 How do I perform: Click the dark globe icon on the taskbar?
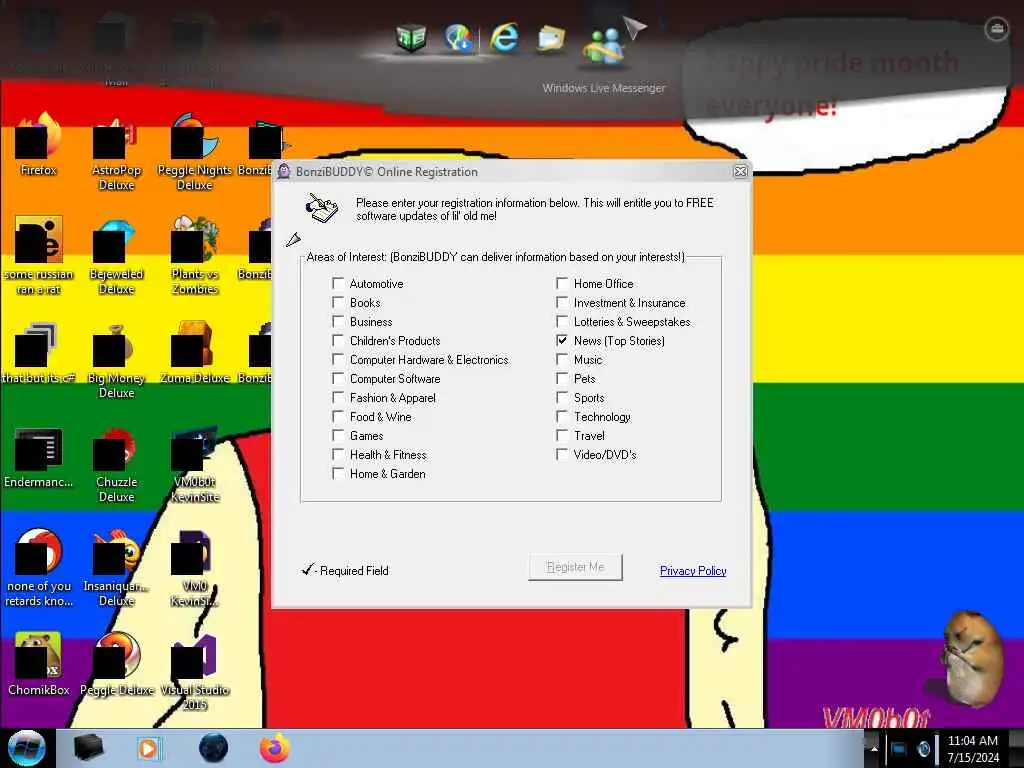click(213, 748)
